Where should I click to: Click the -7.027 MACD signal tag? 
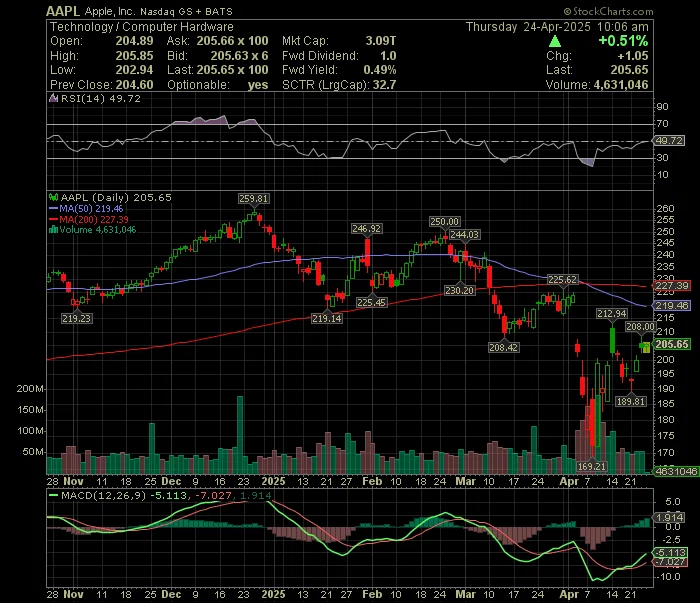[669, 562]
